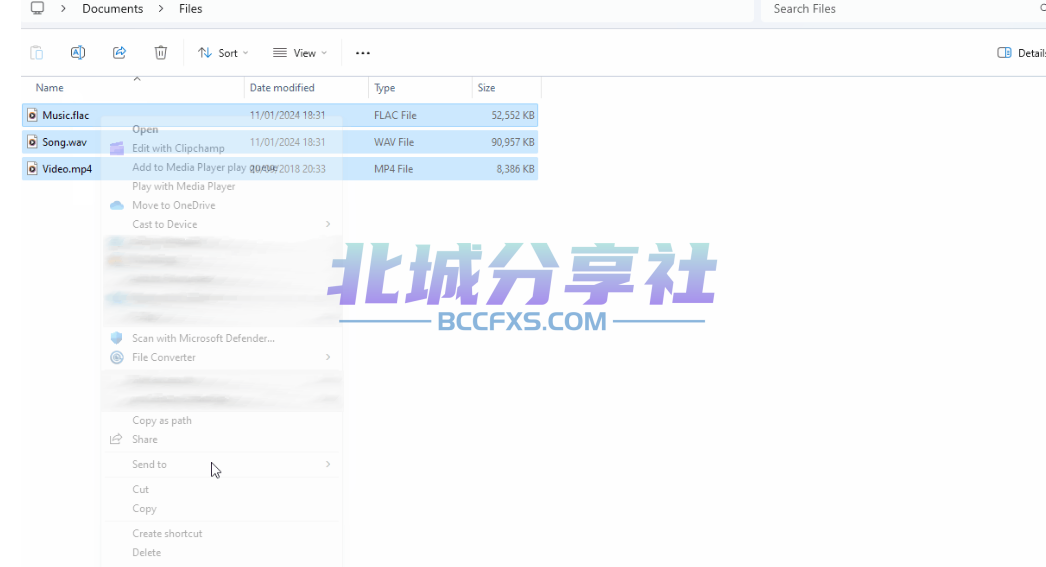Click the WAV File type cell
Viewport: 1046px width, 567px height.
(x=394, y=142)
